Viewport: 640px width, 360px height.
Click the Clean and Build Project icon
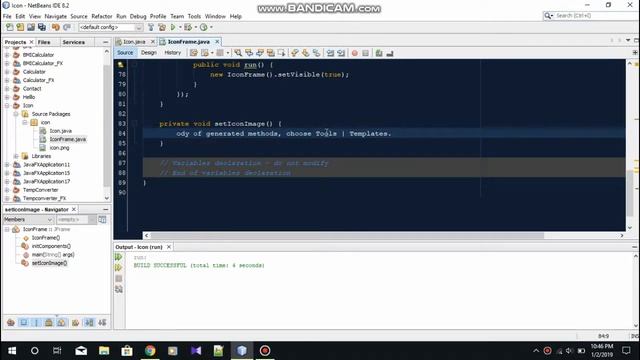pyautogui.click(x=162, y=27)
